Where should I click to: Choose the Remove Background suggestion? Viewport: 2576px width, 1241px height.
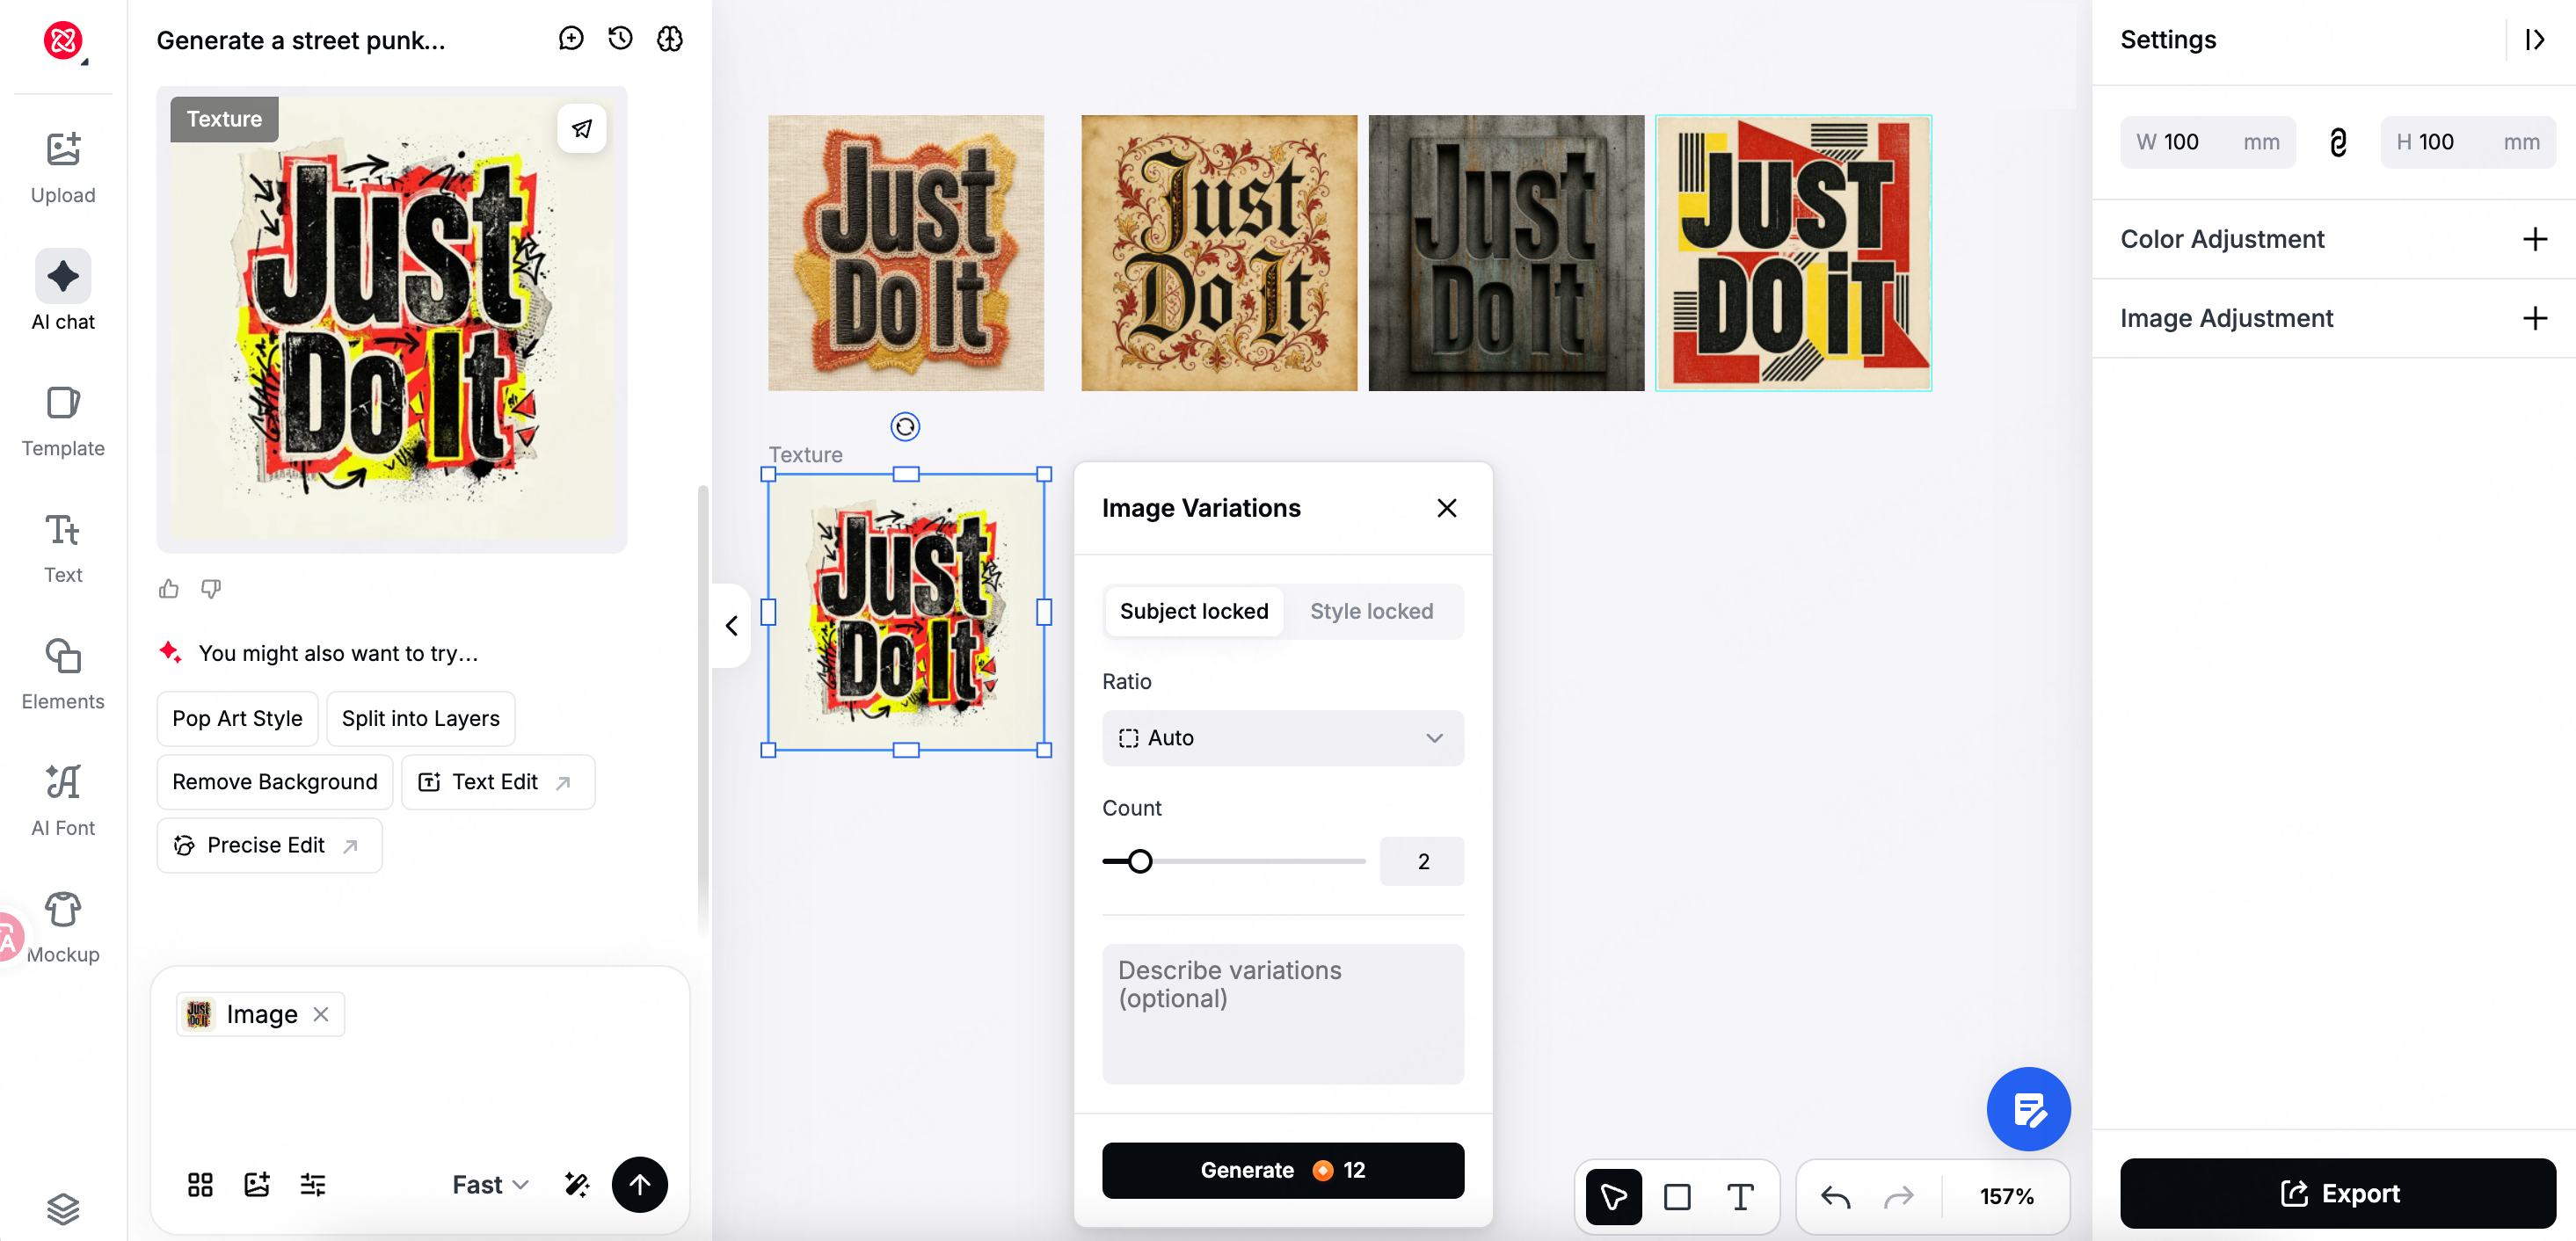tap(274, 782)
